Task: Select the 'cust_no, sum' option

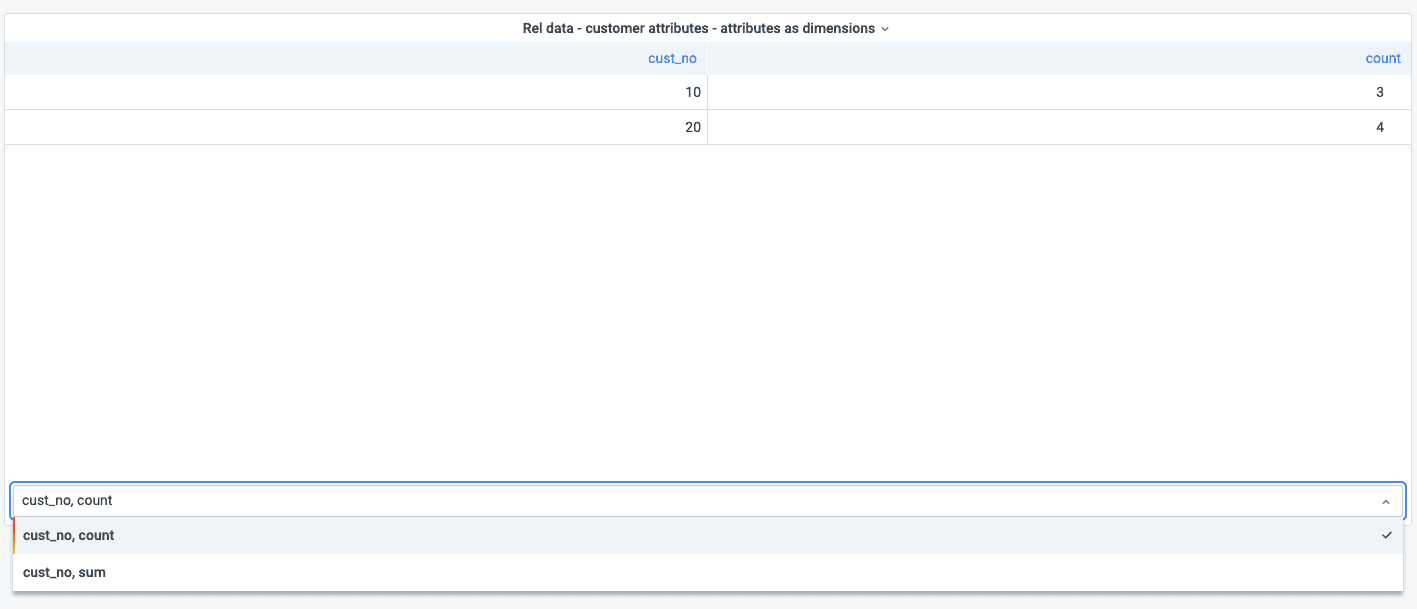Action: tap(65, 573)
